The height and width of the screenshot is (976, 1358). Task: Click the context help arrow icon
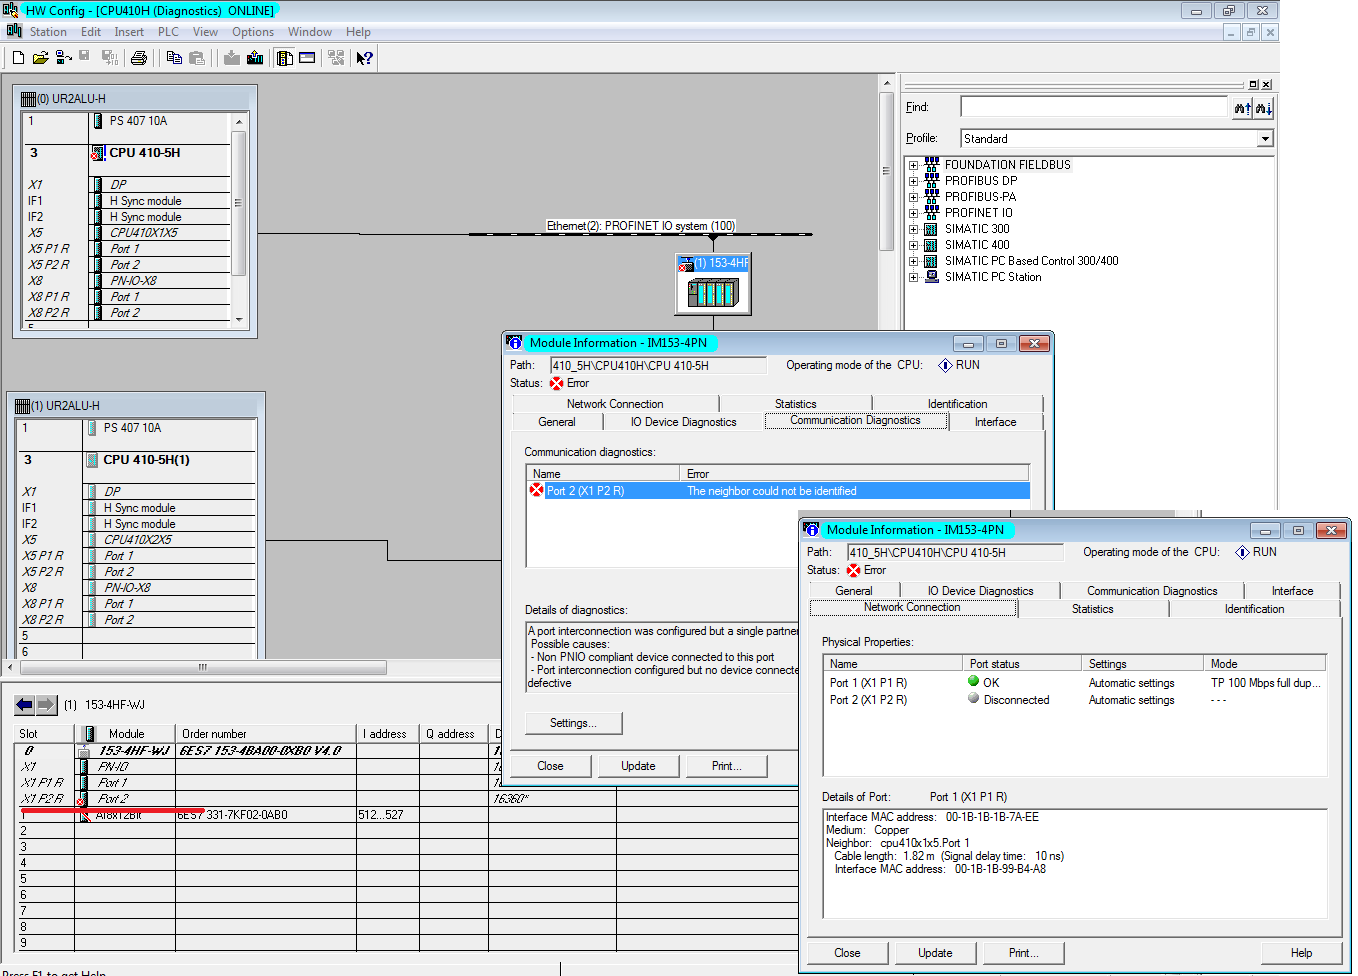tap(364, 58)
